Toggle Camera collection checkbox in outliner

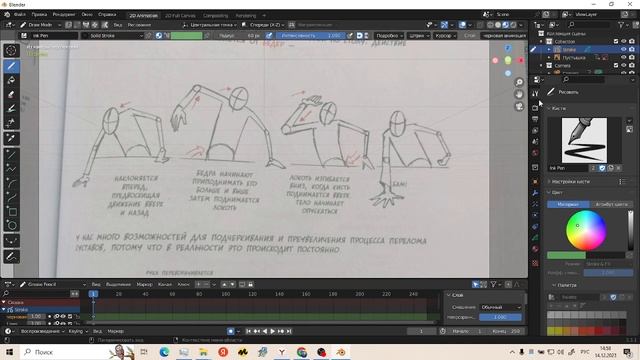click(616, 65)
